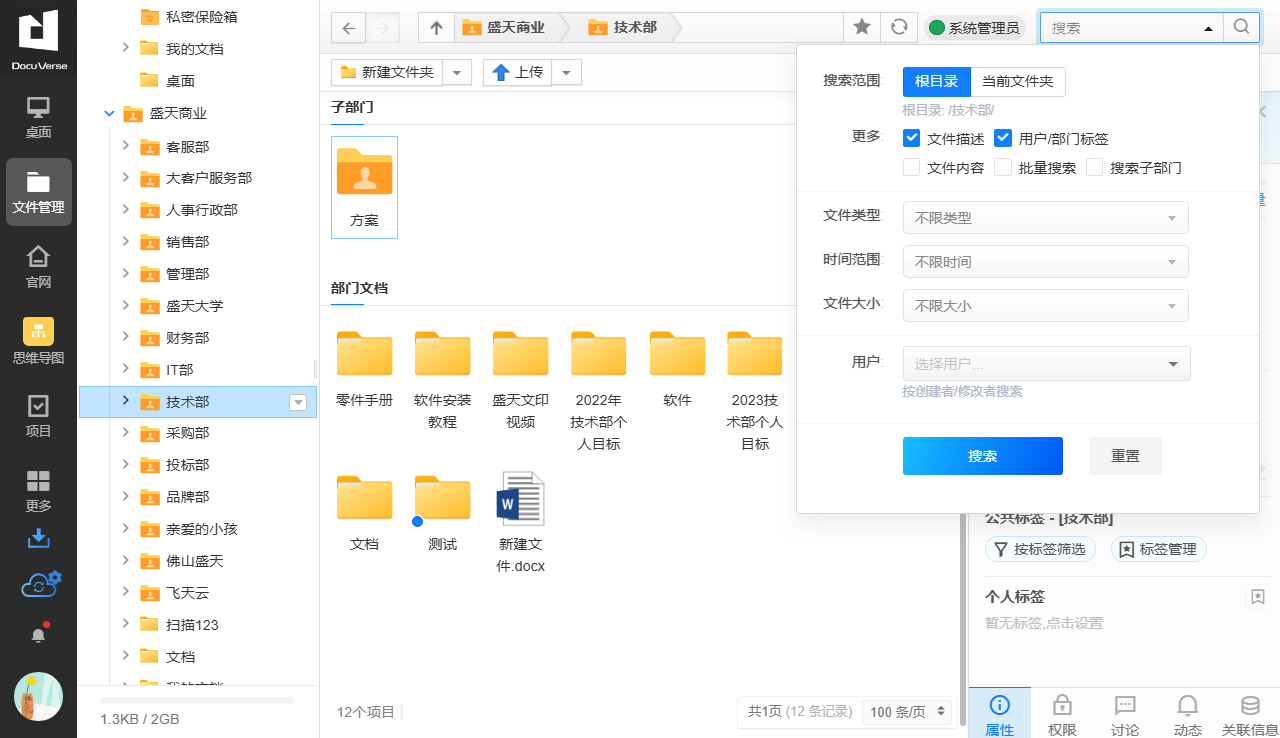
Task: Switch to the 权限 tab
Action: [x=1062, y=713]
